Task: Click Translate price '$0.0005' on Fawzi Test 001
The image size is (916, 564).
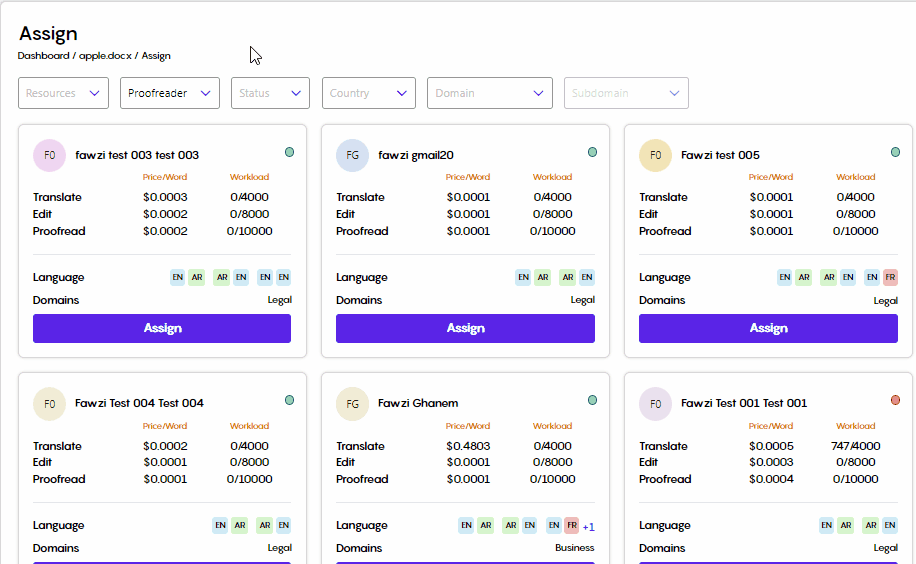Action: pyautogui.click(x=771, y=446)
